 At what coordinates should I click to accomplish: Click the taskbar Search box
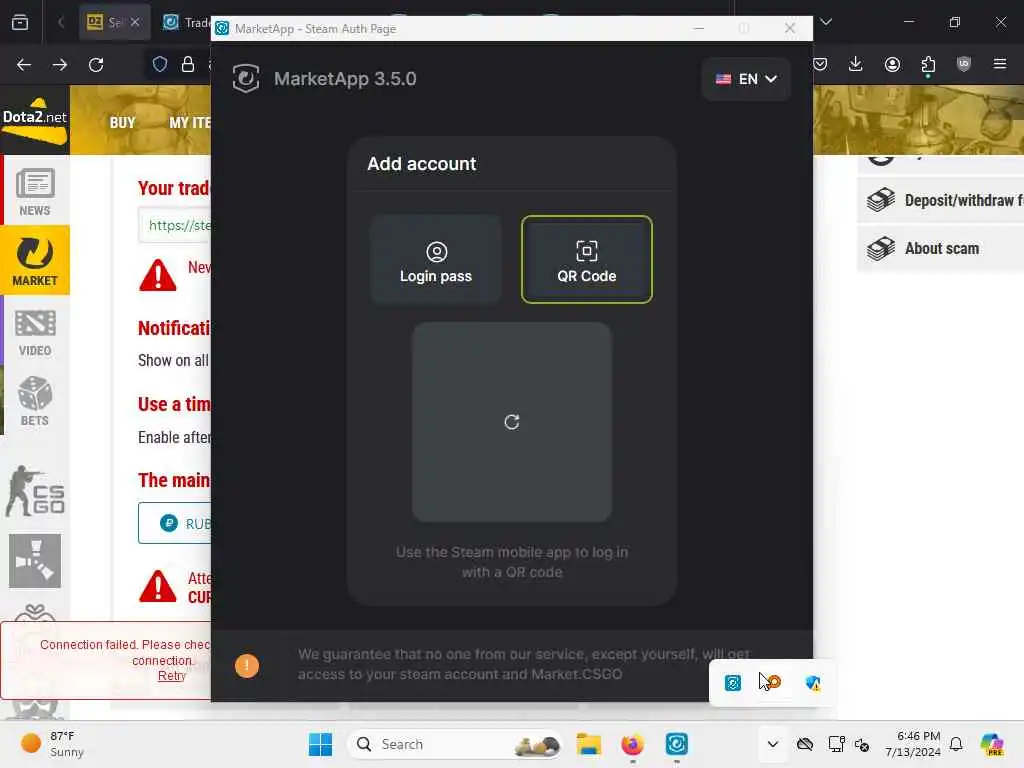455,744
